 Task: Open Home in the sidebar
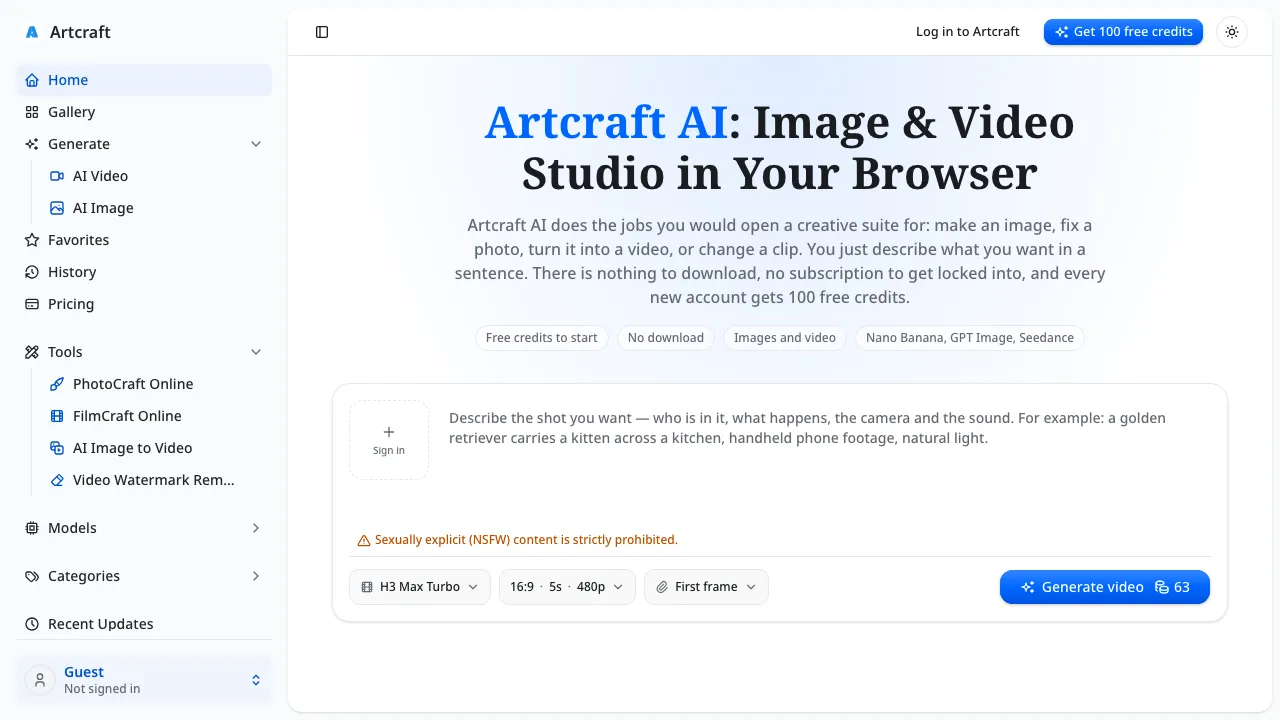coord(144,80)
